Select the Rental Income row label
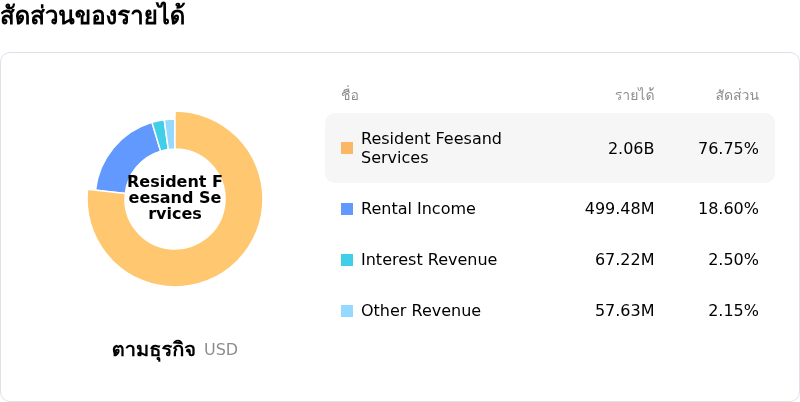Image resolution: width=800 pixels, height=402 pixels. coord(418,209)
